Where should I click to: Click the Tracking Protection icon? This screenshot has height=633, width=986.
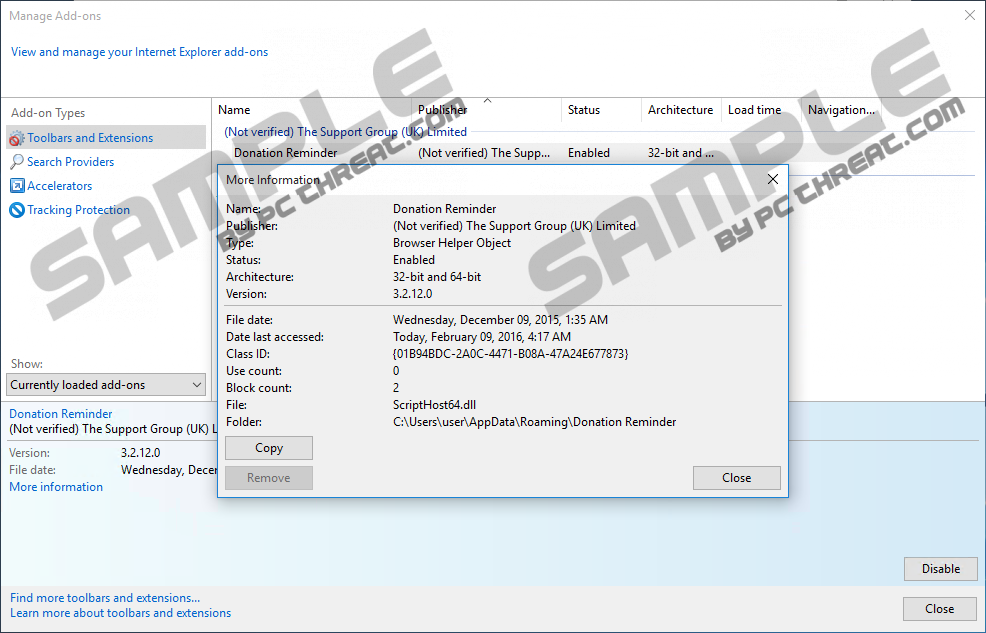pyautogui.click(x=17, y=209)
